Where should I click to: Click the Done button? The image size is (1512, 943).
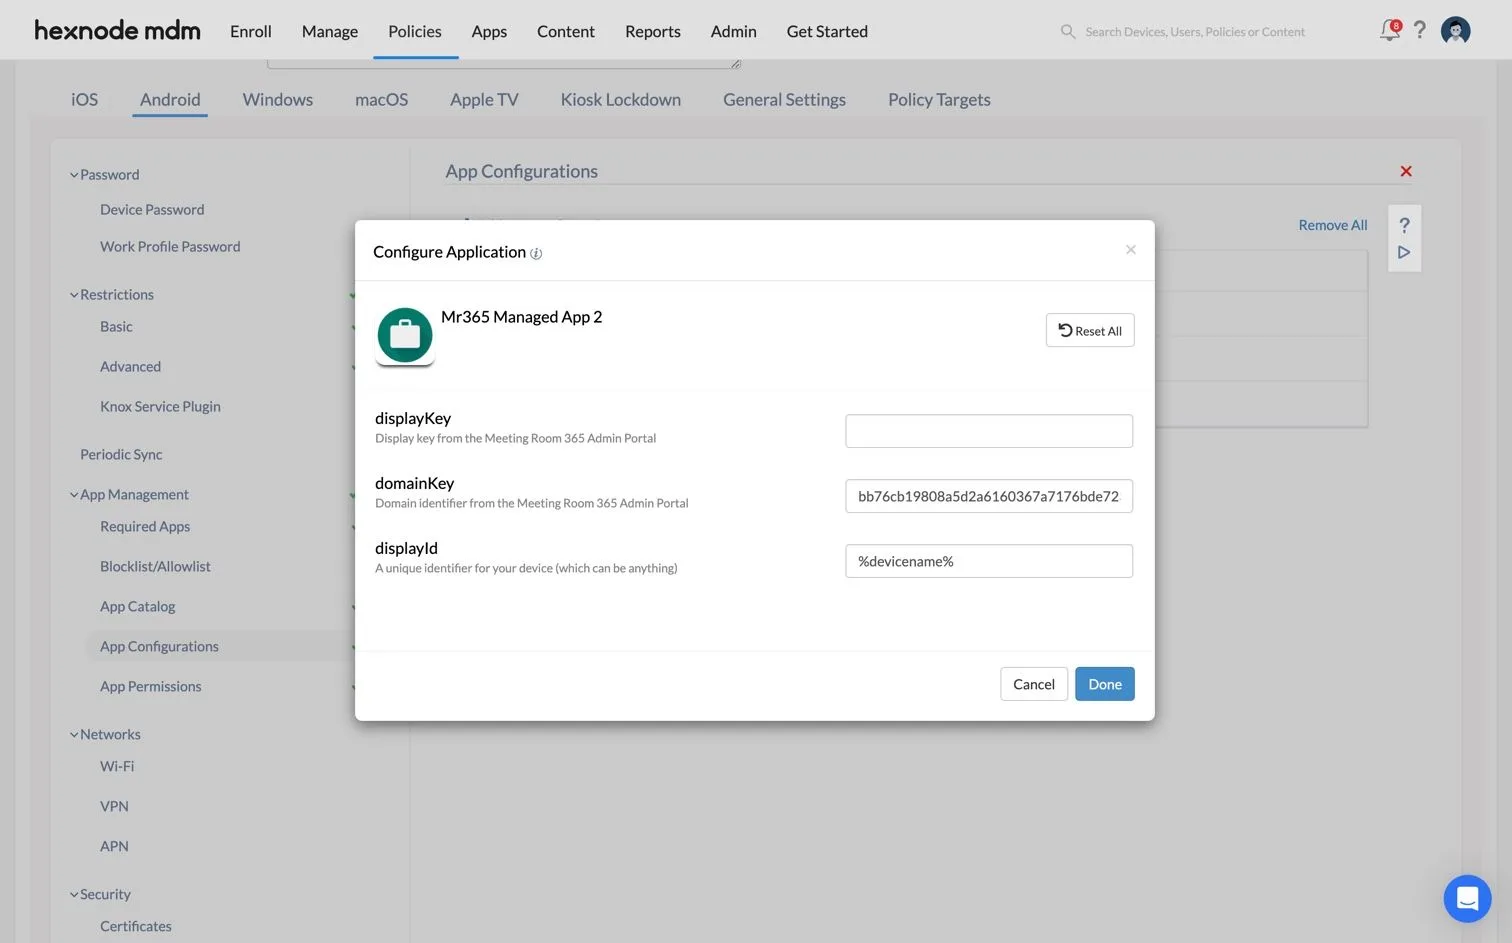pos(1105,684)
